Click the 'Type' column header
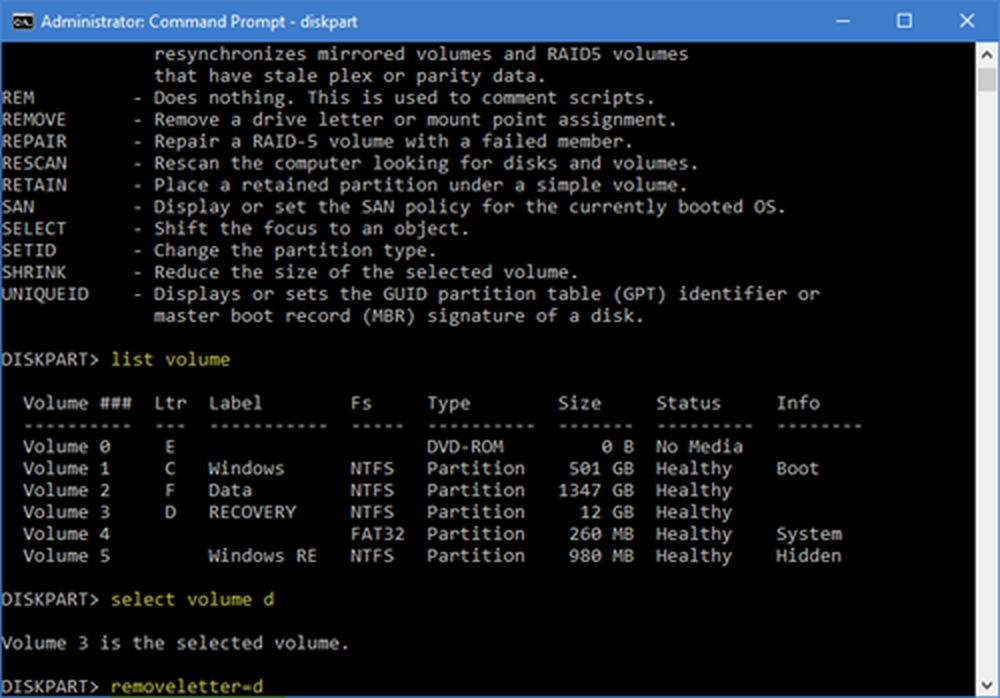1000x698 pixels. [x=449, y=403]
